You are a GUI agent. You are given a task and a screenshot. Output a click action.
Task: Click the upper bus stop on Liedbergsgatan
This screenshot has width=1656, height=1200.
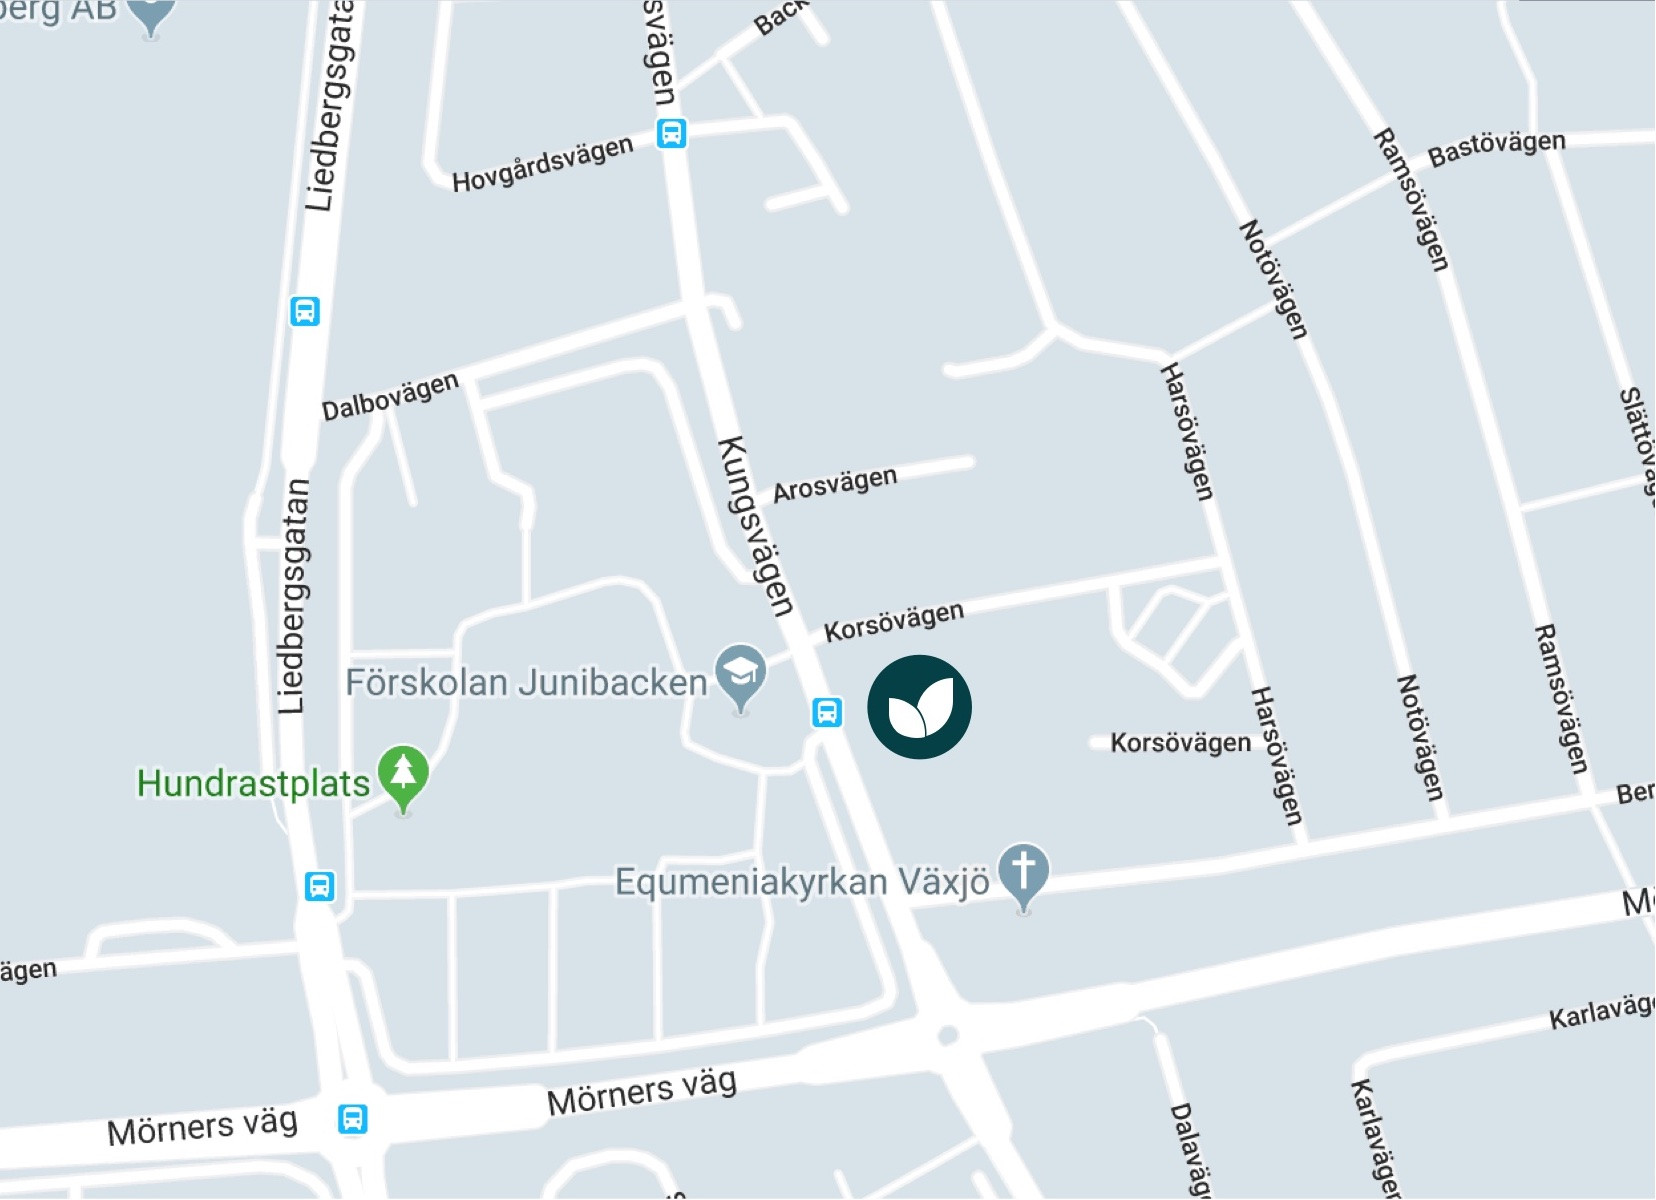[x=305, y=311]
